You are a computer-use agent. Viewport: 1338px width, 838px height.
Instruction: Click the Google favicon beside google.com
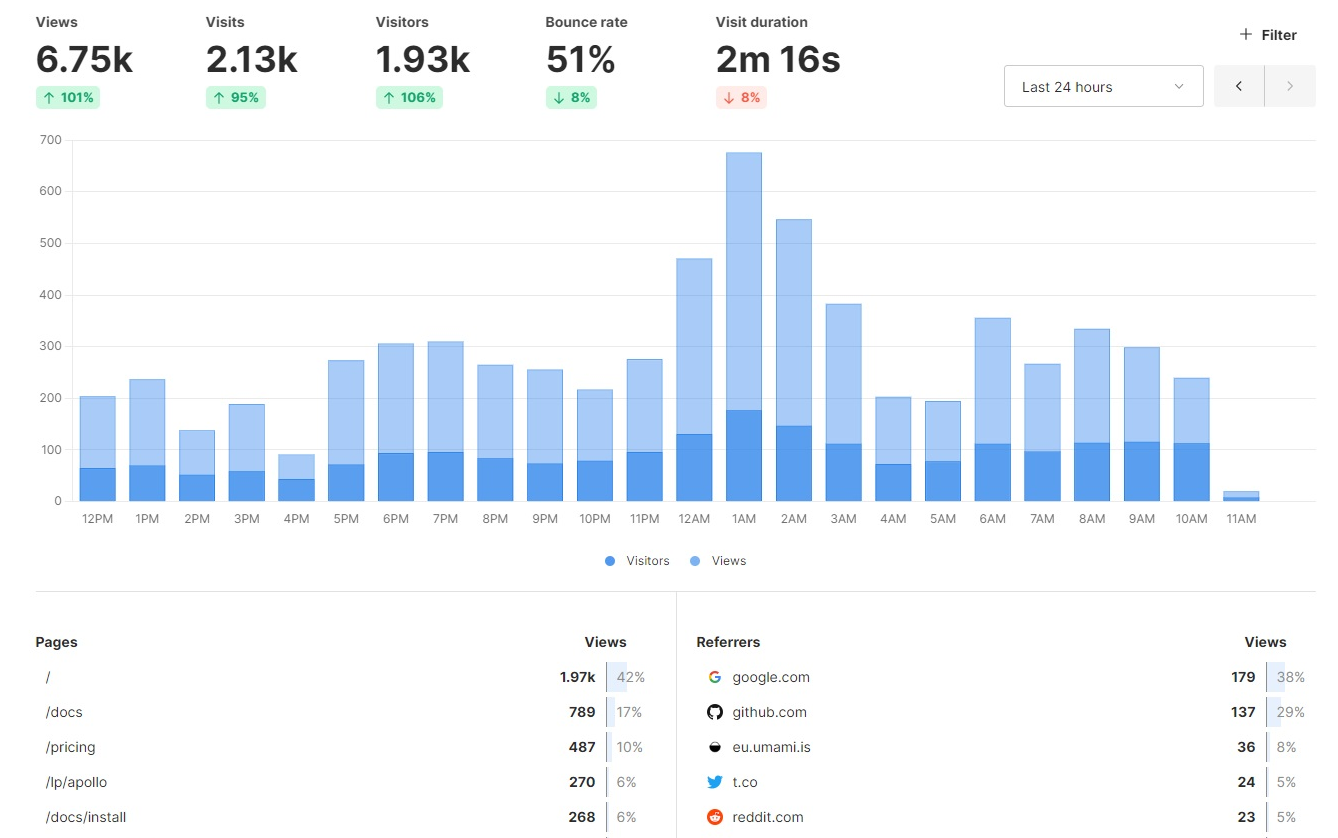coord(715,677)
